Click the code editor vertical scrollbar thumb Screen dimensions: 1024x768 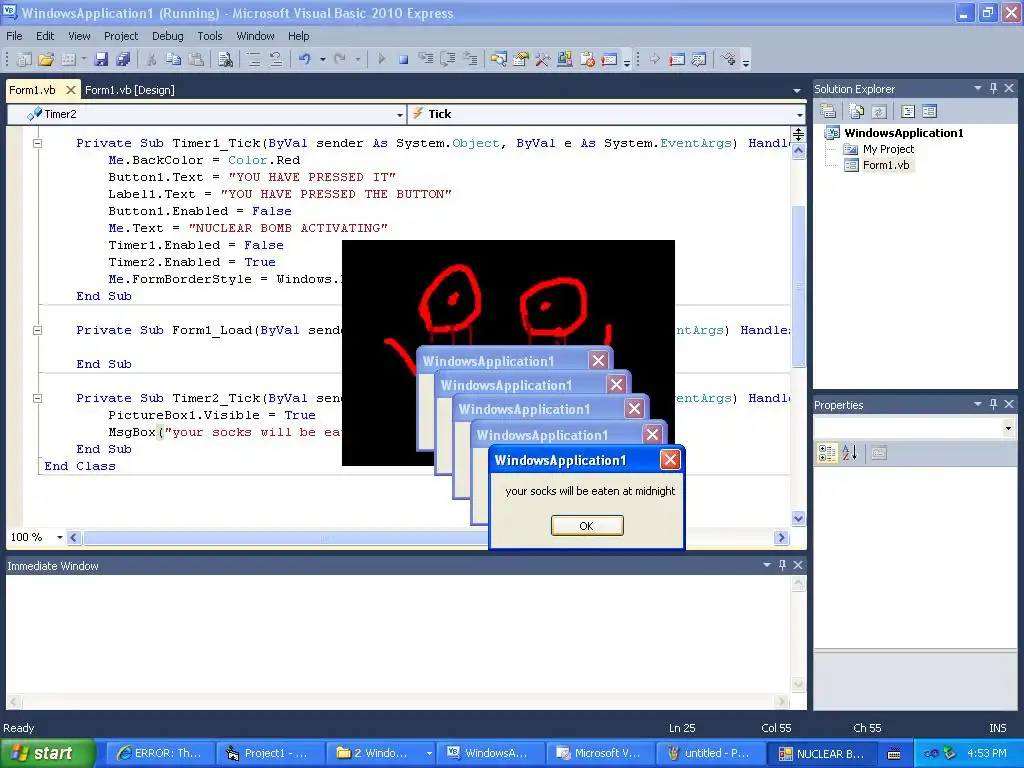pos(799,286)
